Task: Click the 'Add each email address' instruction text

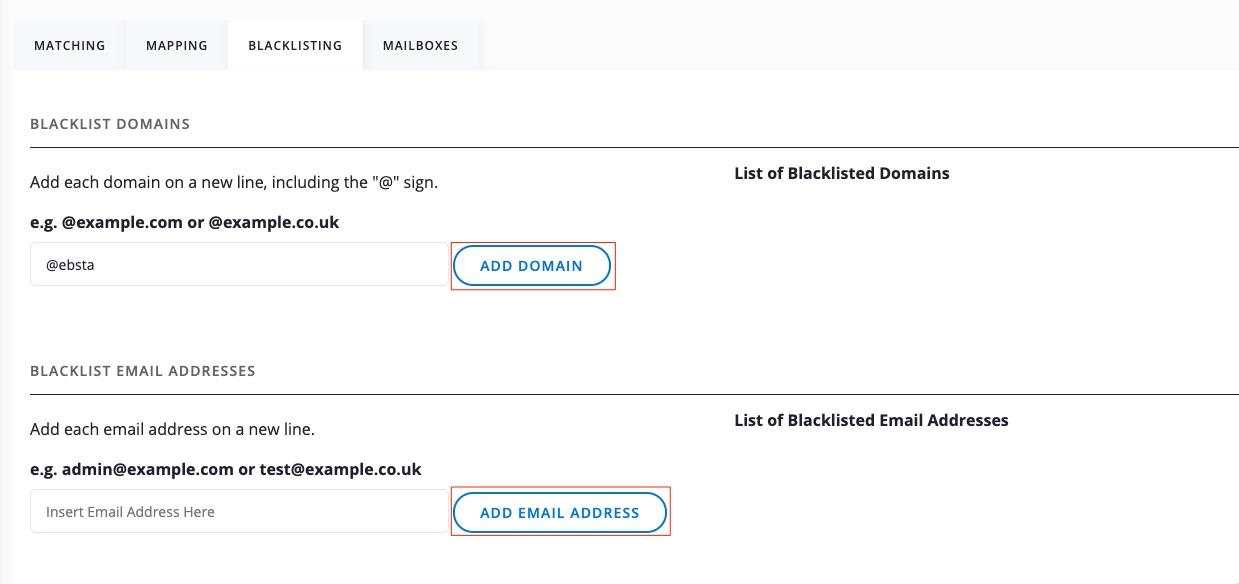Action: pos(172,430)
